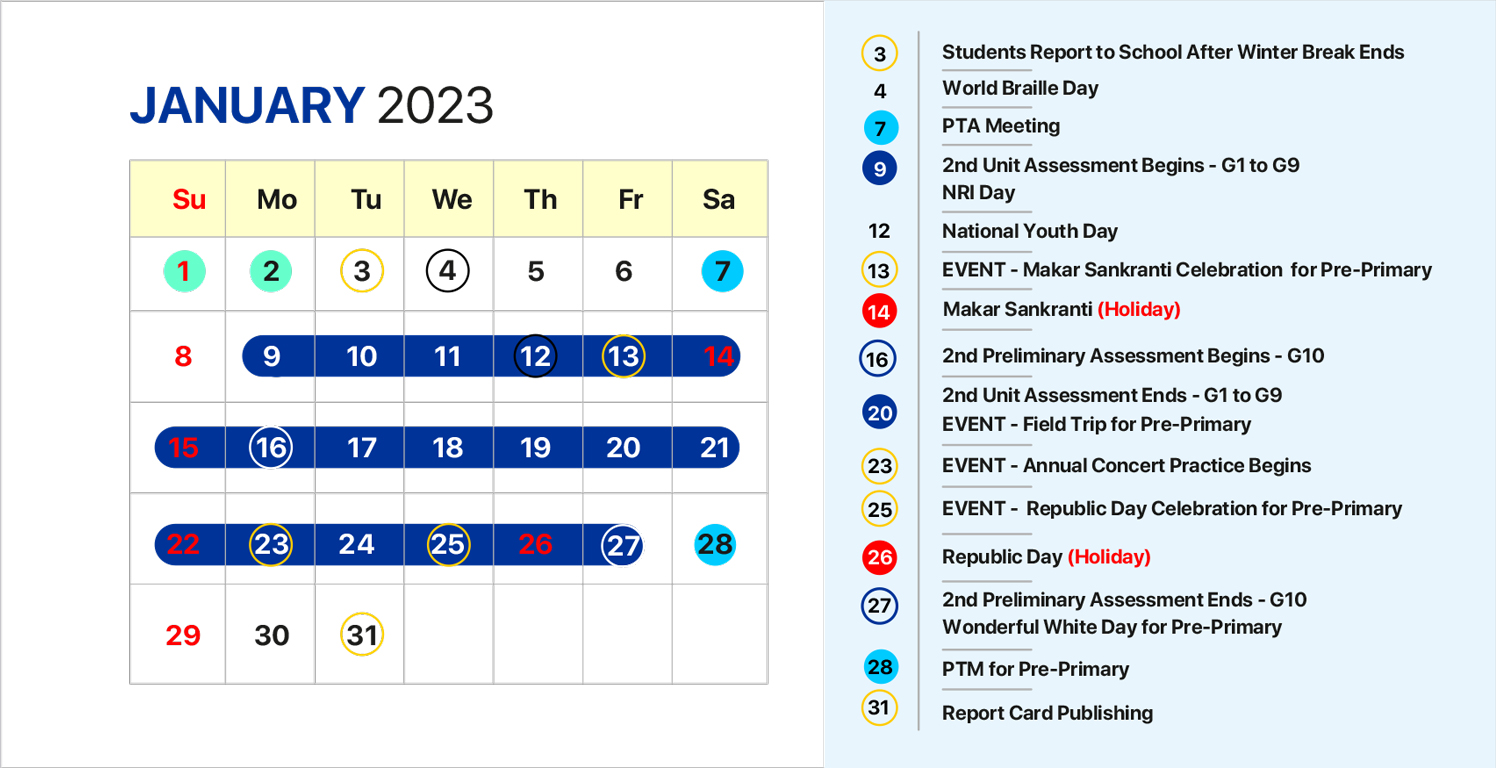Click the Sa column header
The image size is (1496, 768).
coord(718,200)
